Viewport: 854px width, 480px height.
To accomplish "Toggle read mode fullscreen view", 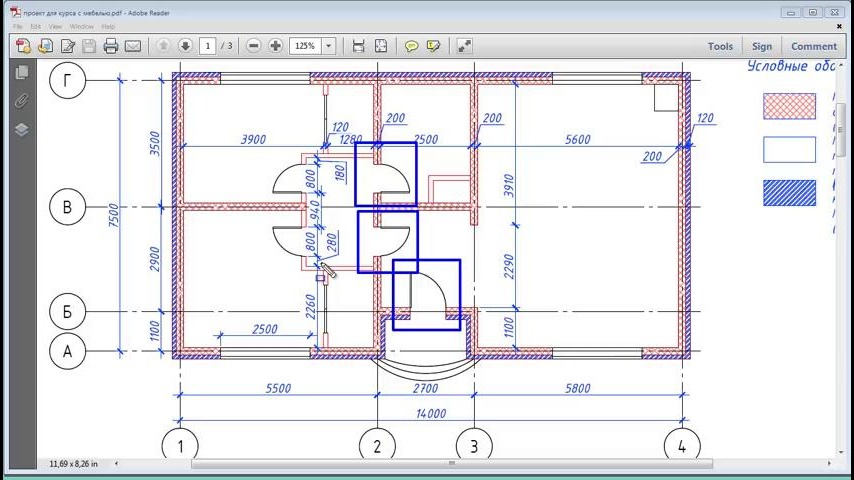I will coord(464,46).
